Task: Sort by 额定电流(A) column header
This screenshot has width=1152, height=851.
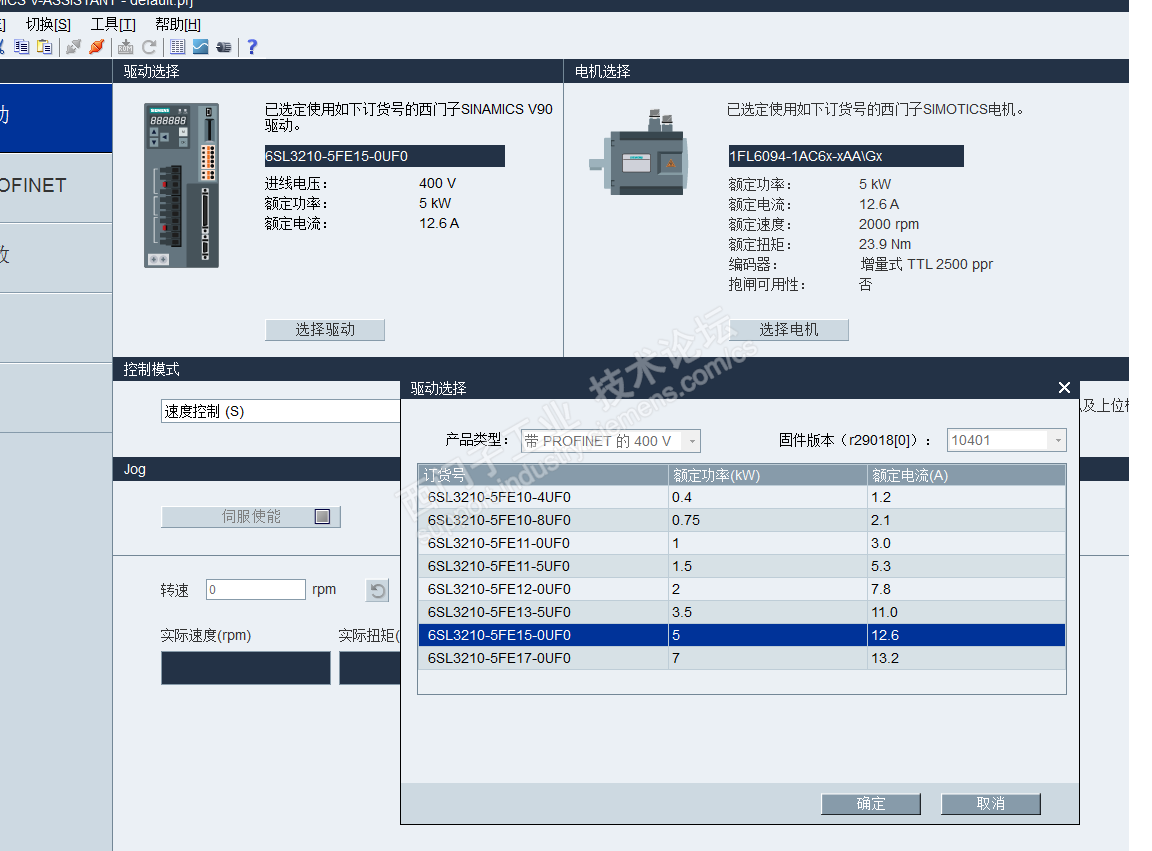Action: 967,475
